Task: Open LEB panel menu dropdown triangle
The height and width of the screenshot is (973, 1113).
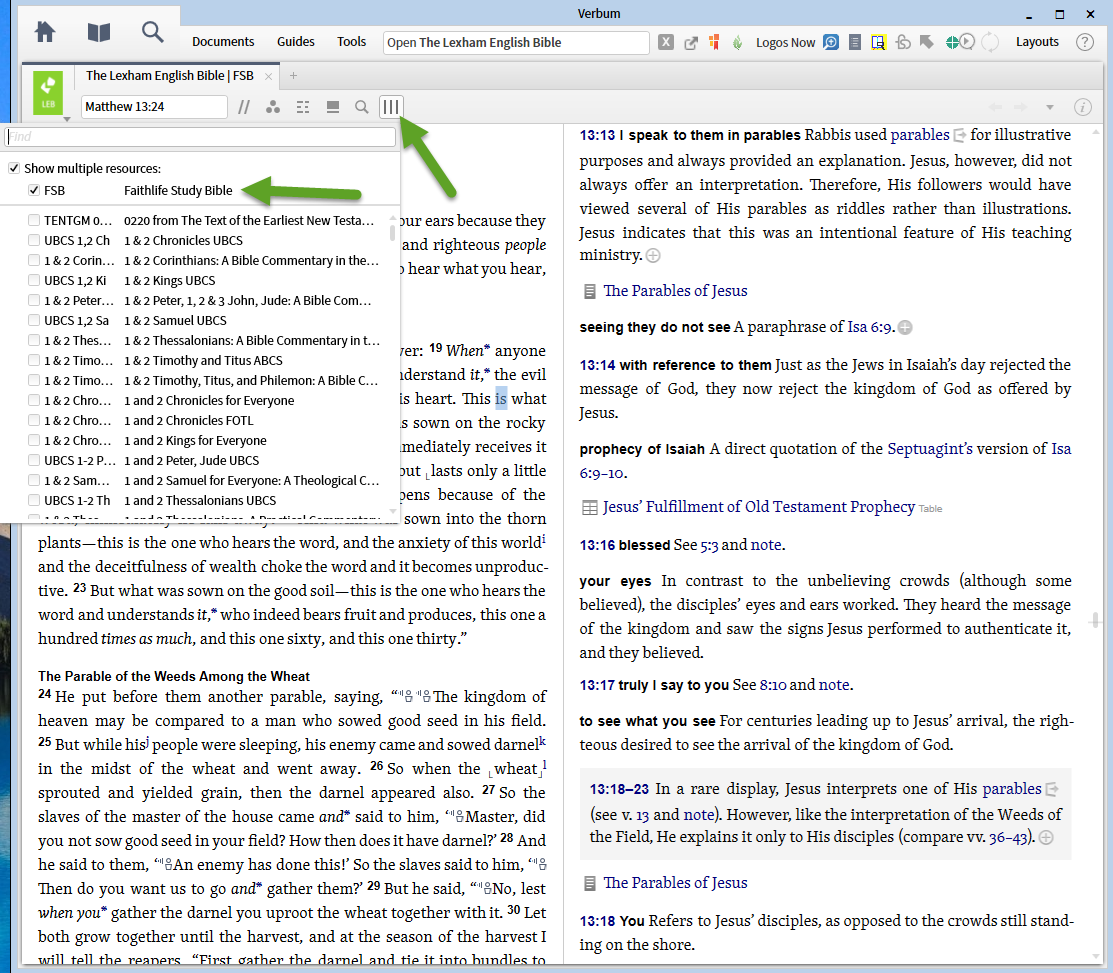Action: pyautogui.click(x=67, y=119)
